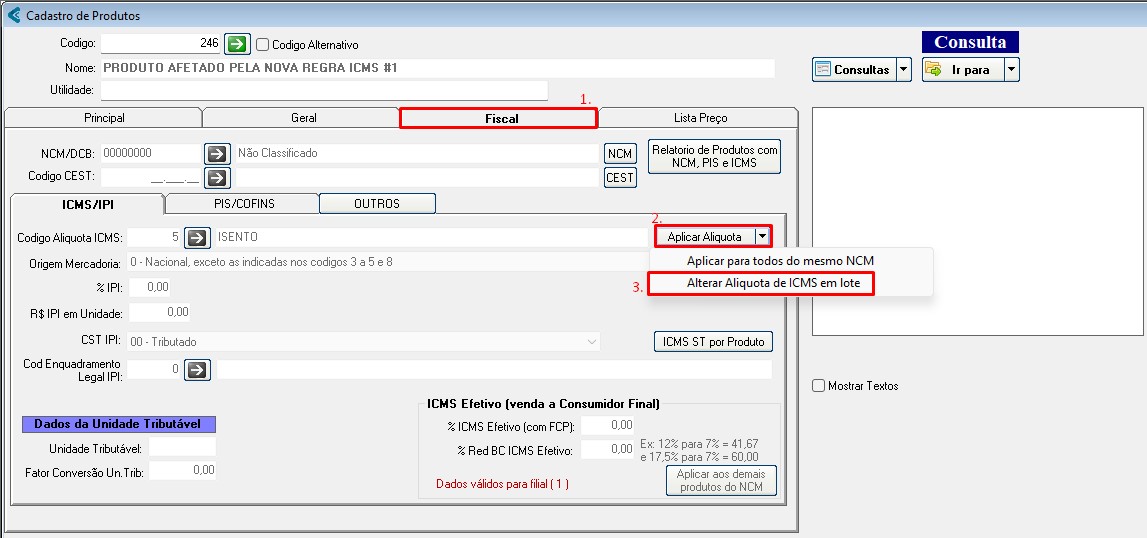
Task: Click the Cod Enquadramento Legal IPI code field
Action: tap(154, 370)
